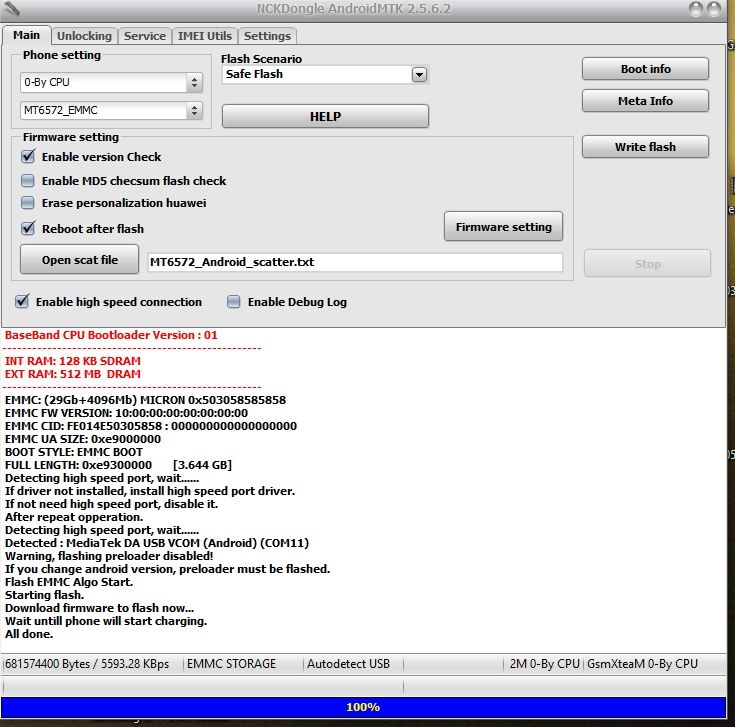The width and height of the screenshot is (735, 727).
Task: Go to the IMEI Utils tab
Action: point(204,35)
